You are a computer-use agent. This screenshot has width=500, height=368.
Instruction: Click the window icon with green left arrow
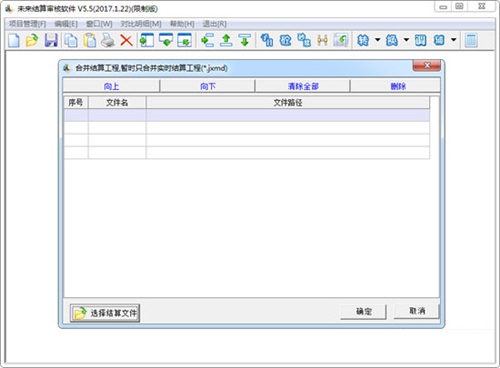(147, 40)
